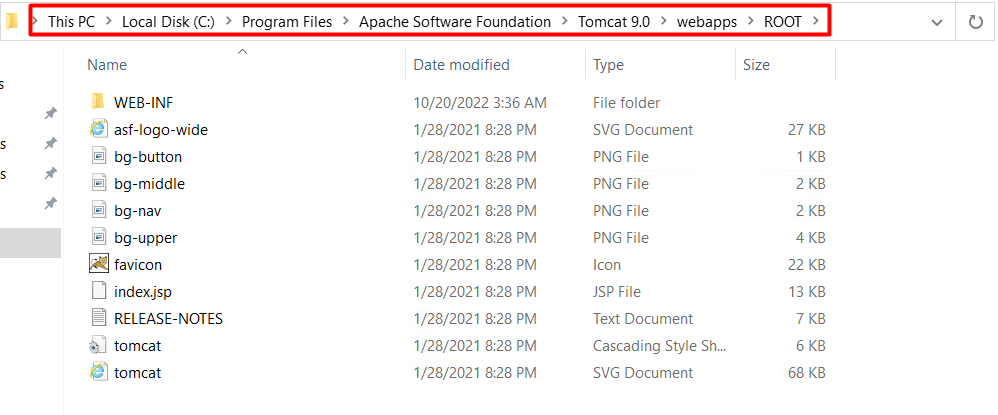Click the 10/20/2022 3:36 AM date cell

(x=480, y=102)
